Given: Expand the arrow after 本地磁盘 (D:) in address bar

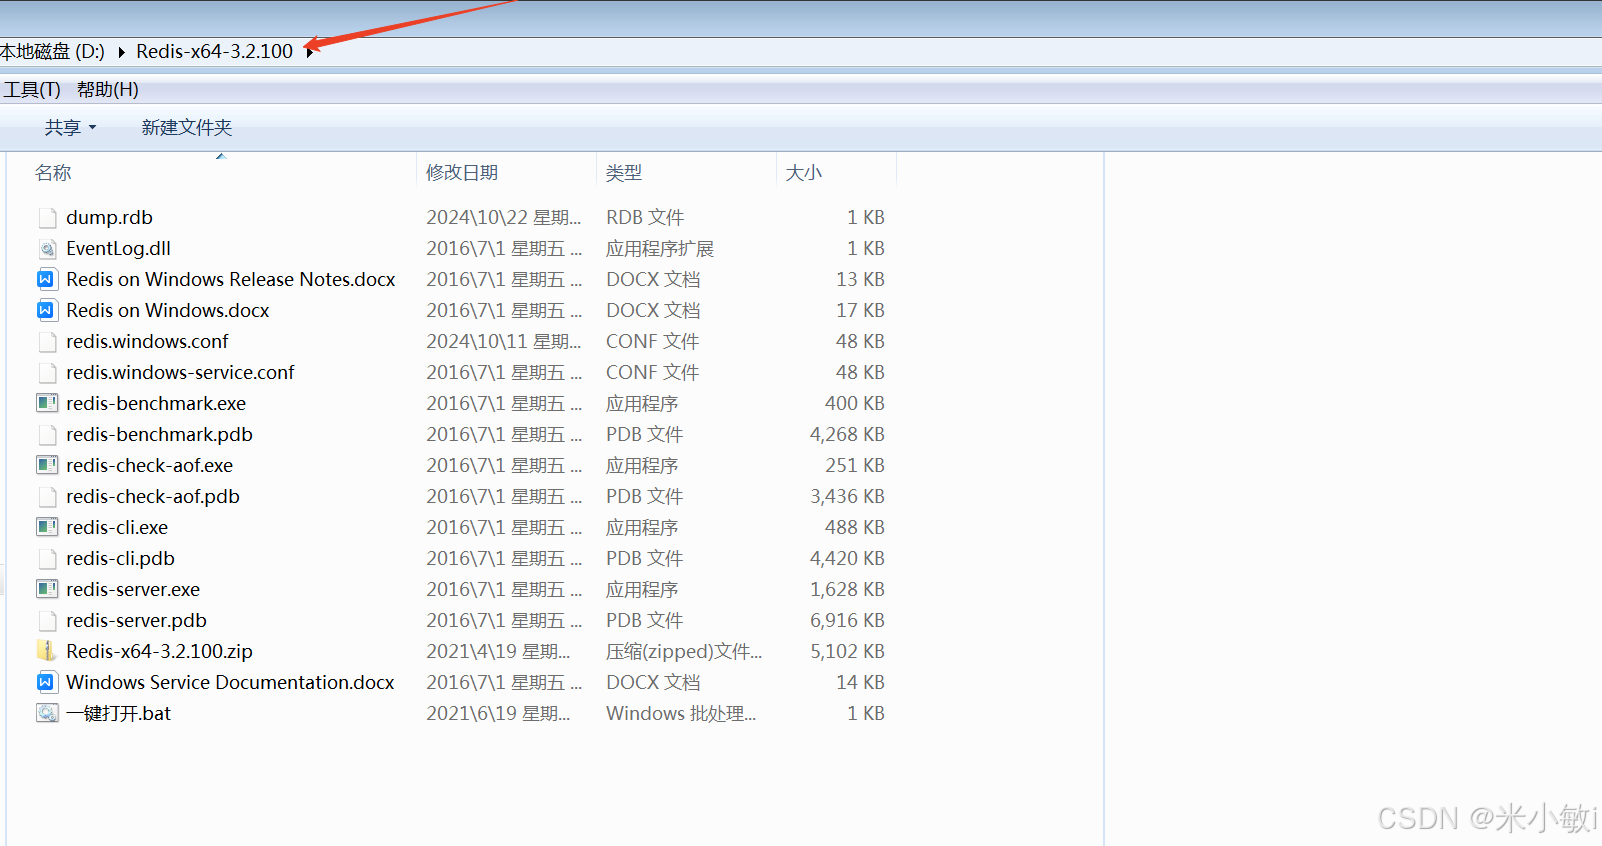Looking at the screenshot, I should coord(121,52).
